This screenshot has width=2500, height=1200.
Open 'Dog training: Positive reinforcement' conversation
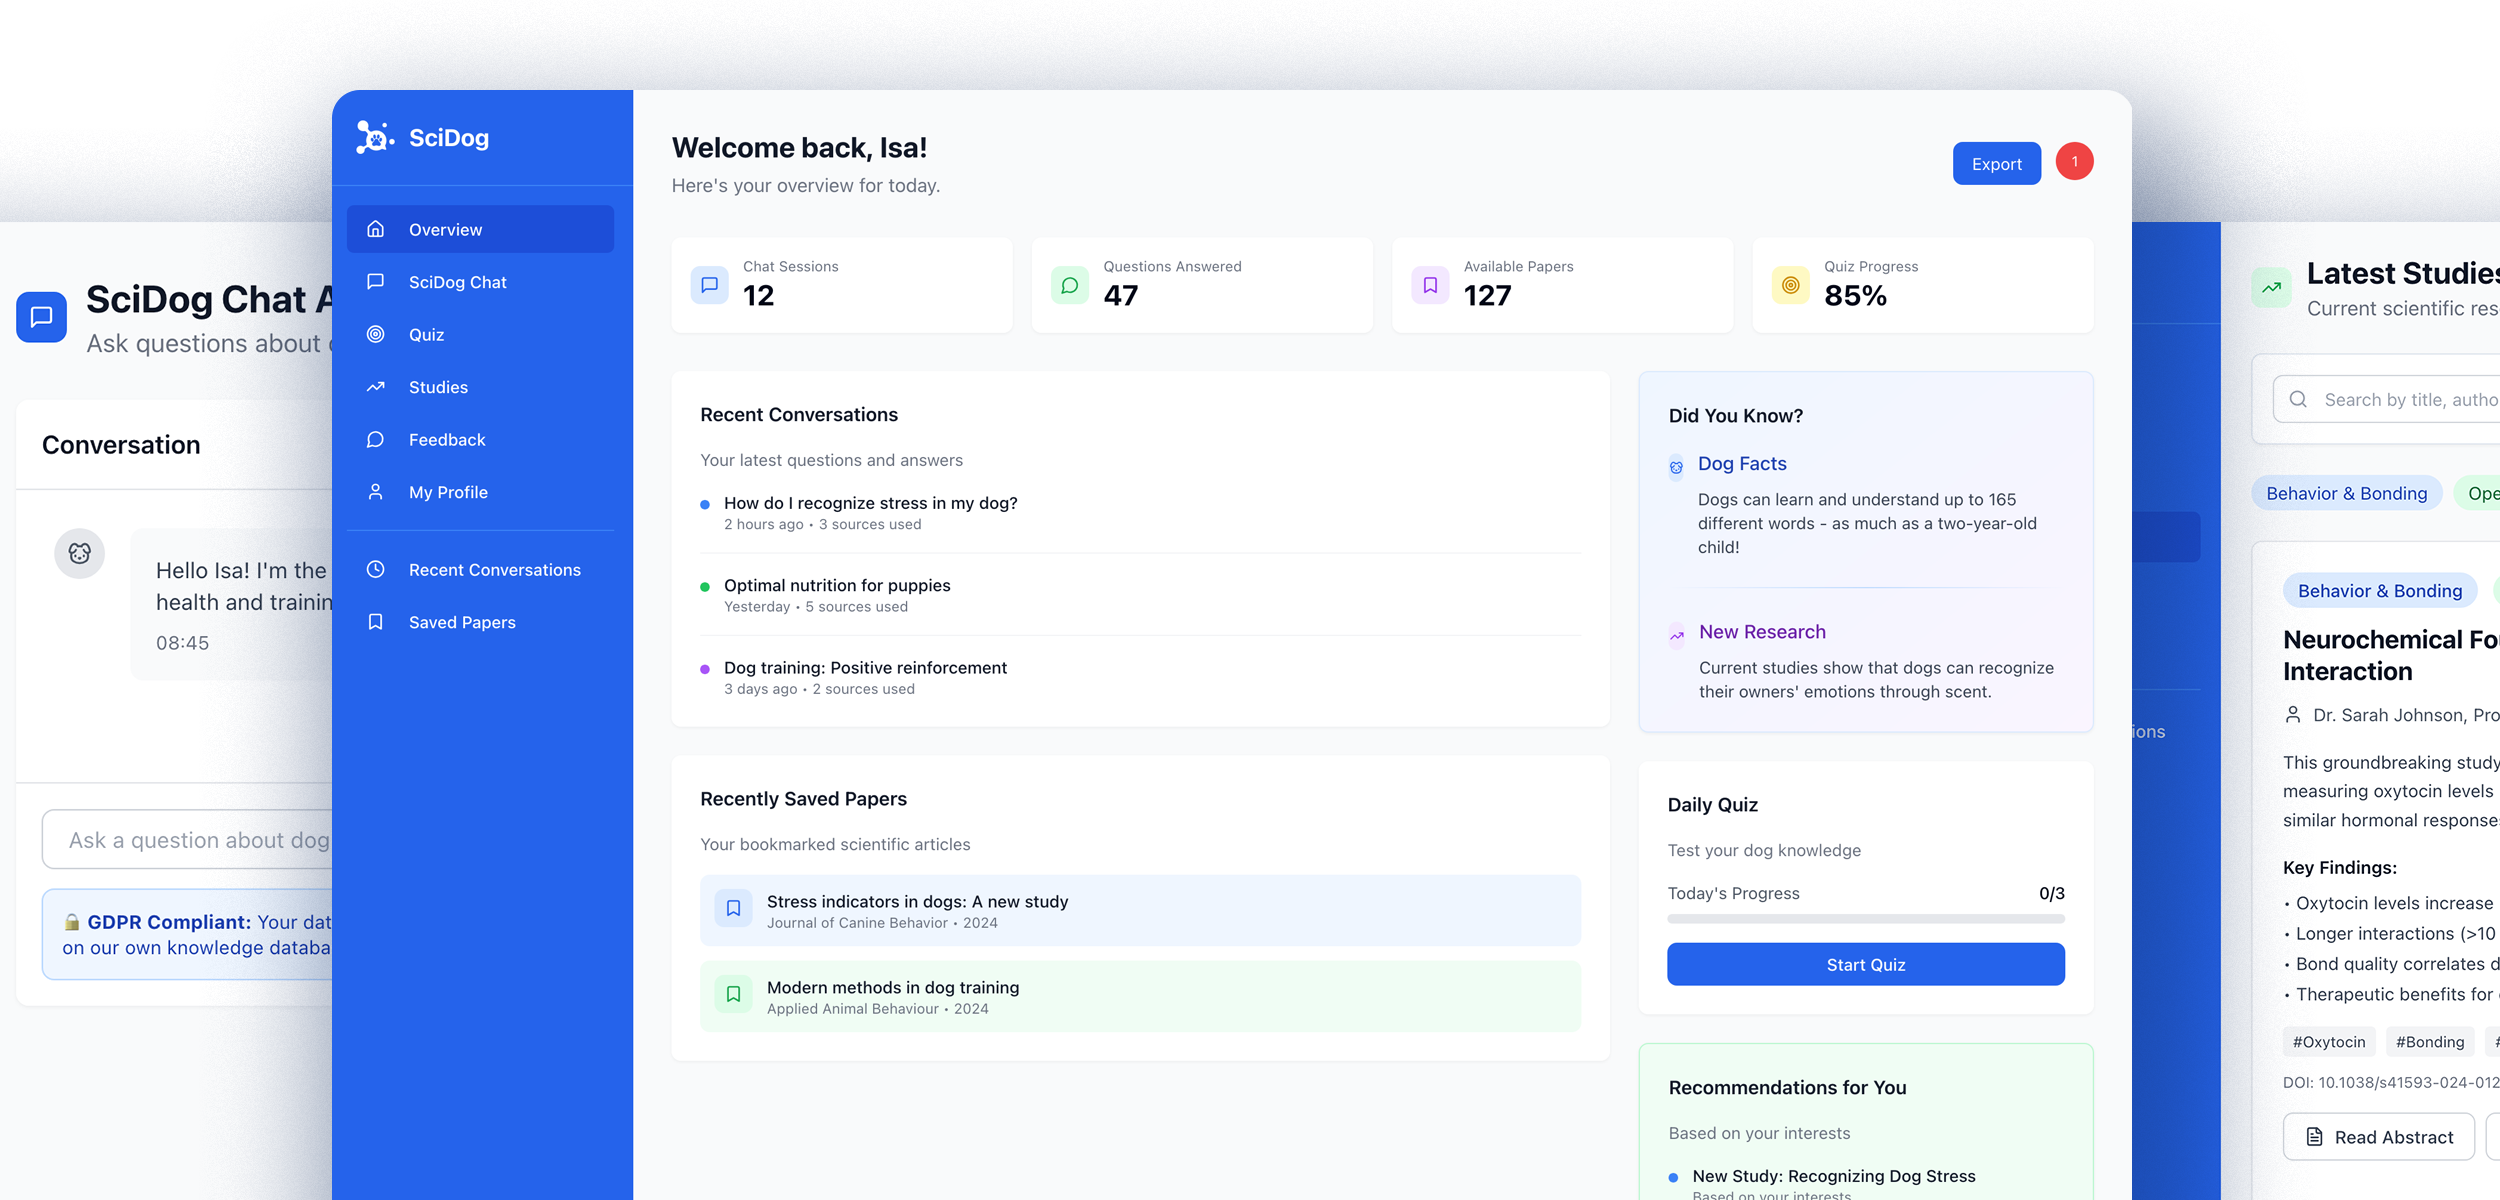click(x=865, y=667)
